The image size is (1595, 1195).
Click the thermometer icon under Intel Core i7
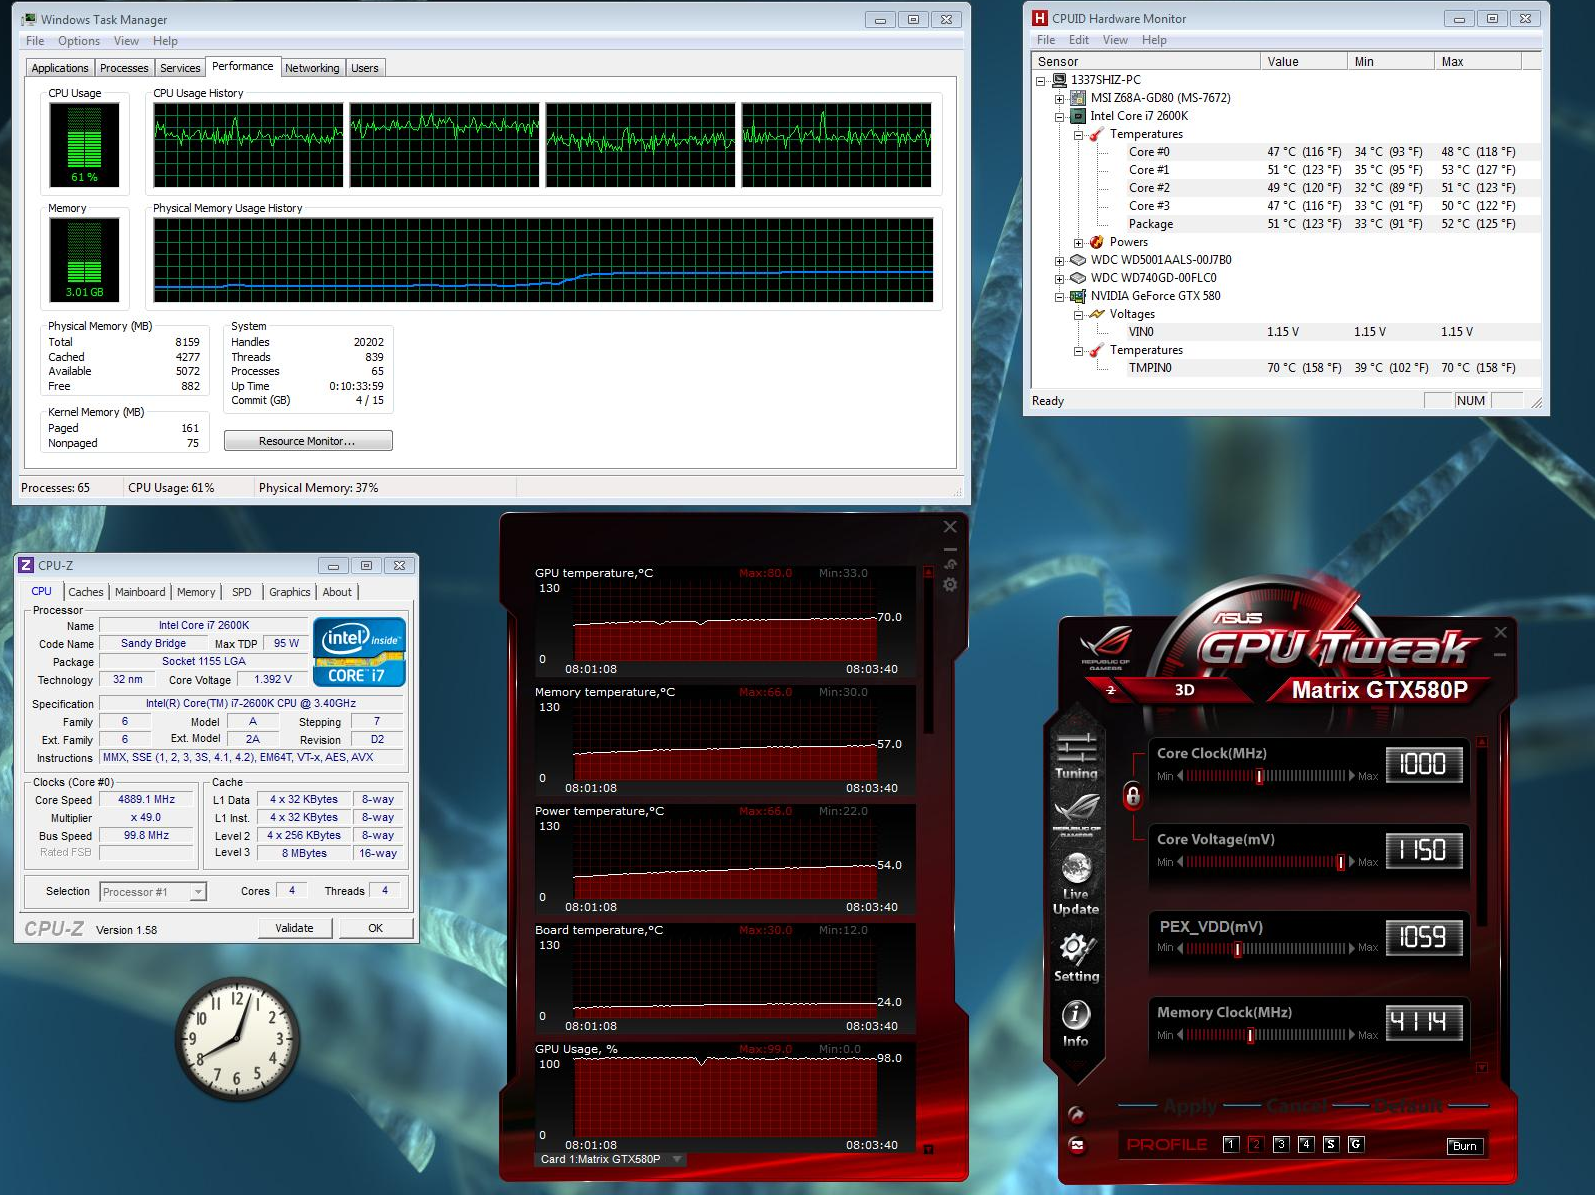(x=1097, y=134)
